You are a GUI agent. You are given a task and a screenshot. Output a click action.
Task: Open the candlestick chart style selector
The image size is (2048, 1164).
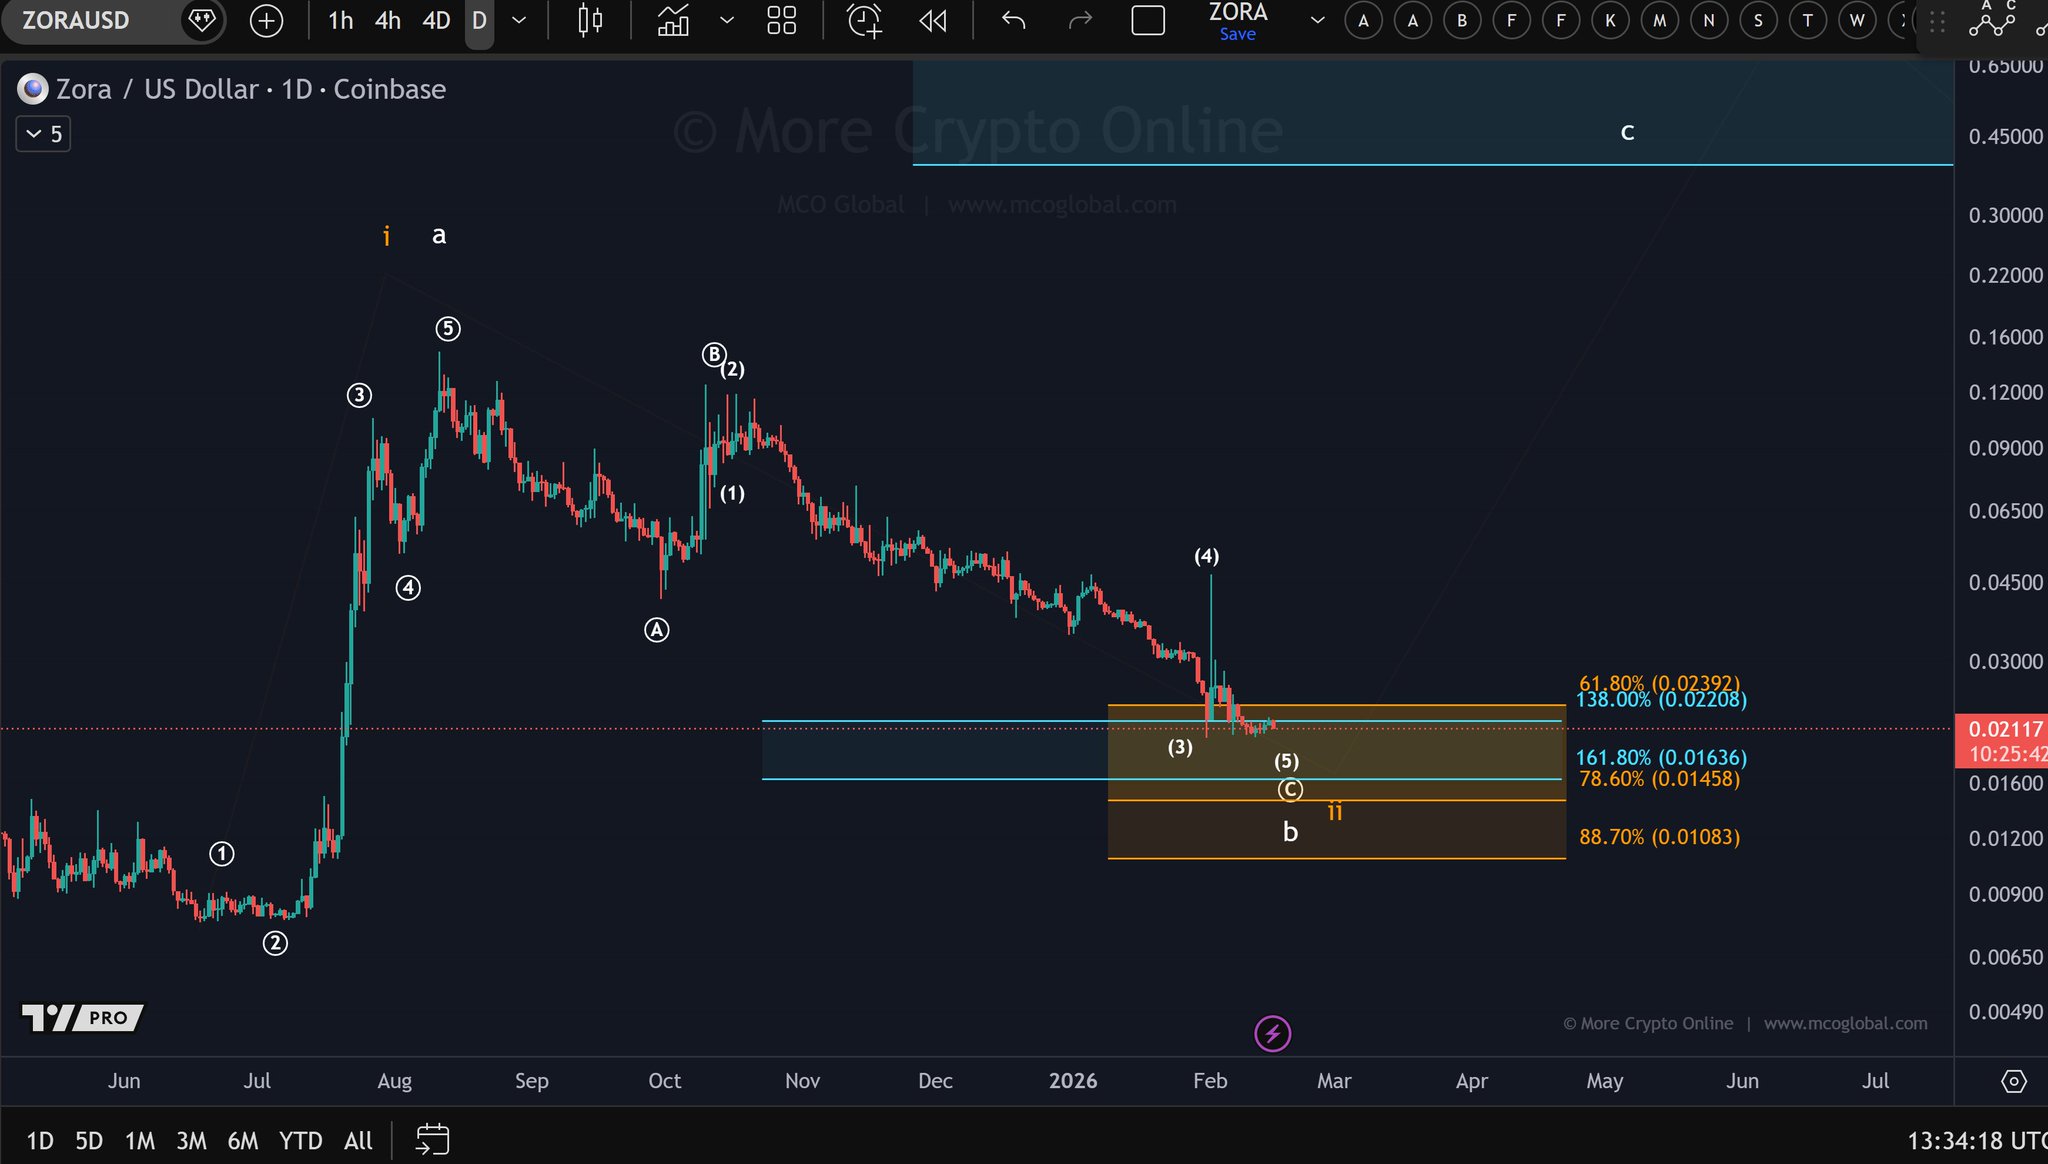tap(590, 20)
